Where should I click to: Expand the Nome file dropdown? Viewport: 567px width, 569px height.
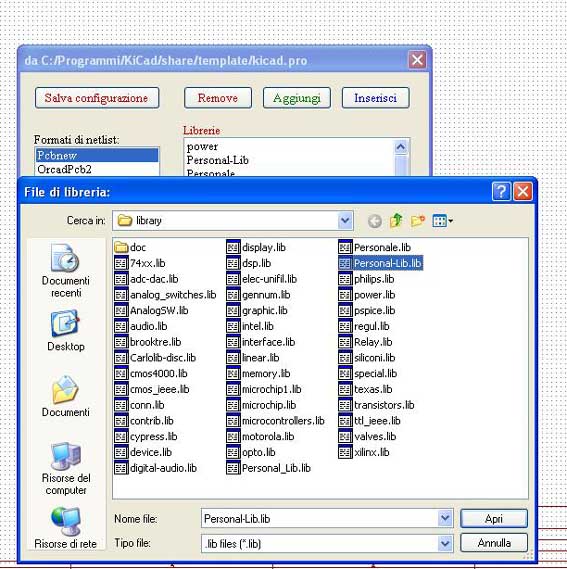[x=445, y=519]
